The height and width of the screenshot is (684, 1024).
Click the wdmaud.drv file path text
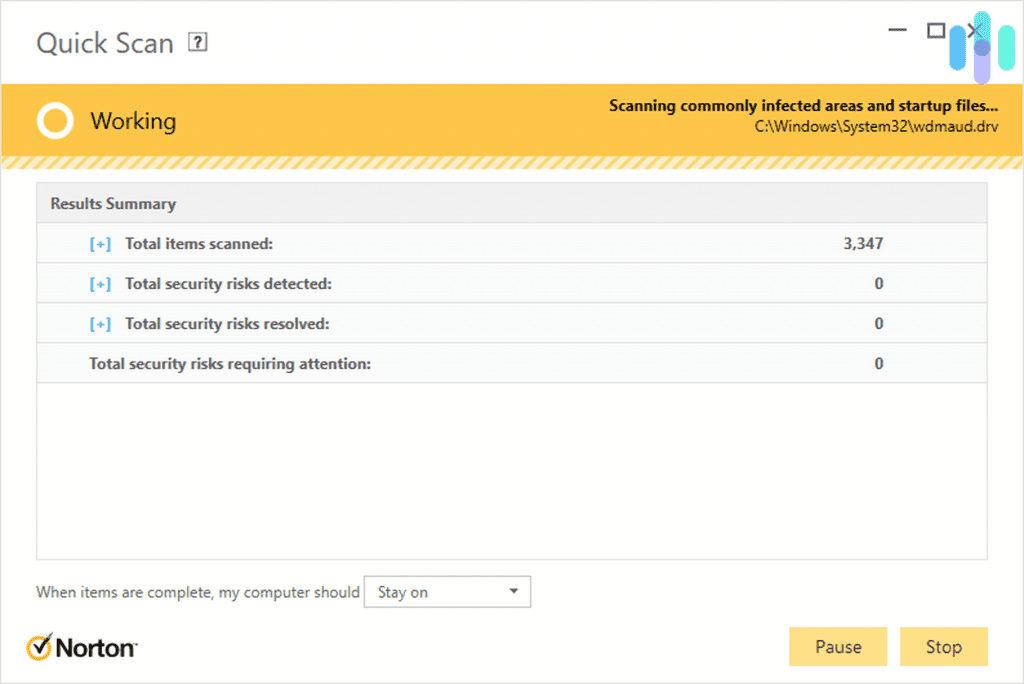pos(875,127)
